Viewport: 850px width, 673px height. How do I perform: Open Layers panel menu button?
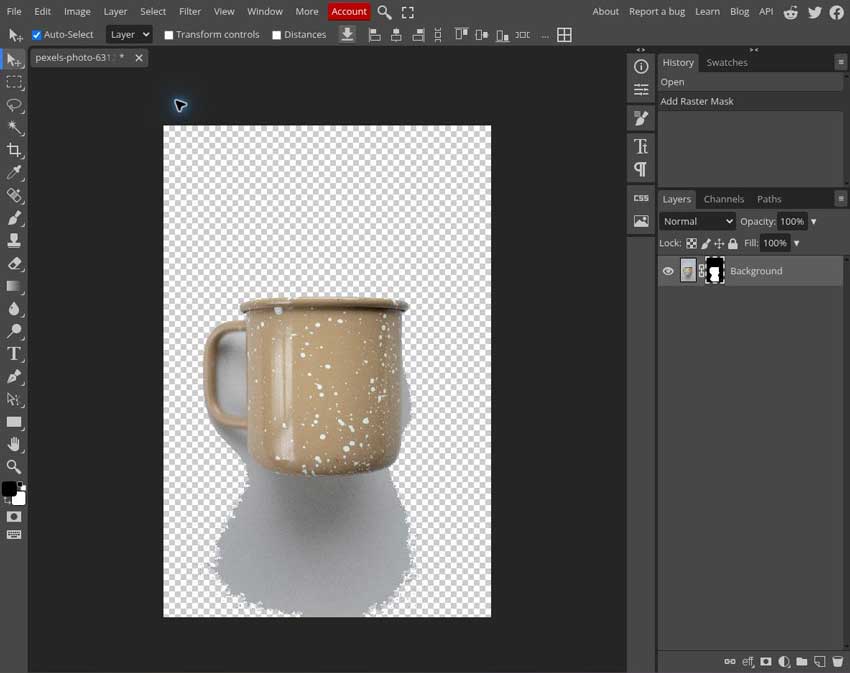pos(841,199)
